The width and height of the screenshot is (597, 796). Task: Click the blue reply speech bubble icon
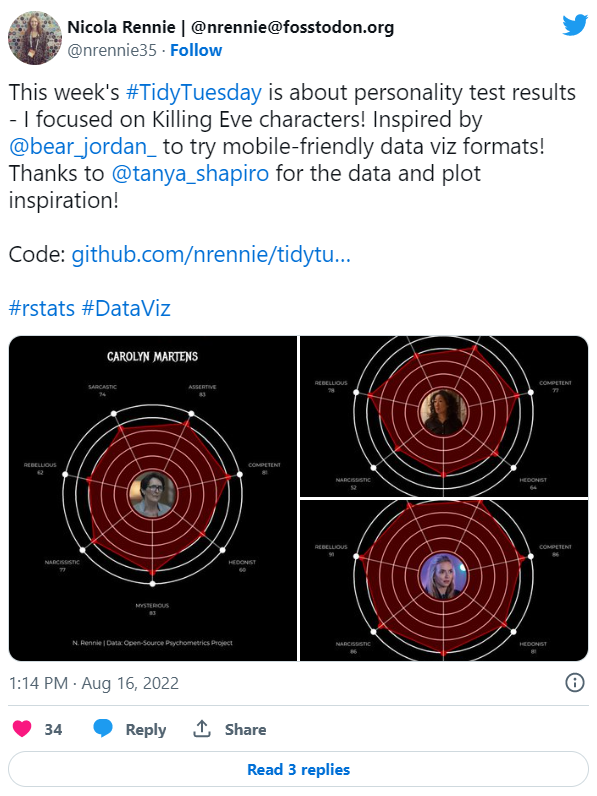pyautogui.click(x=103, y=728)
